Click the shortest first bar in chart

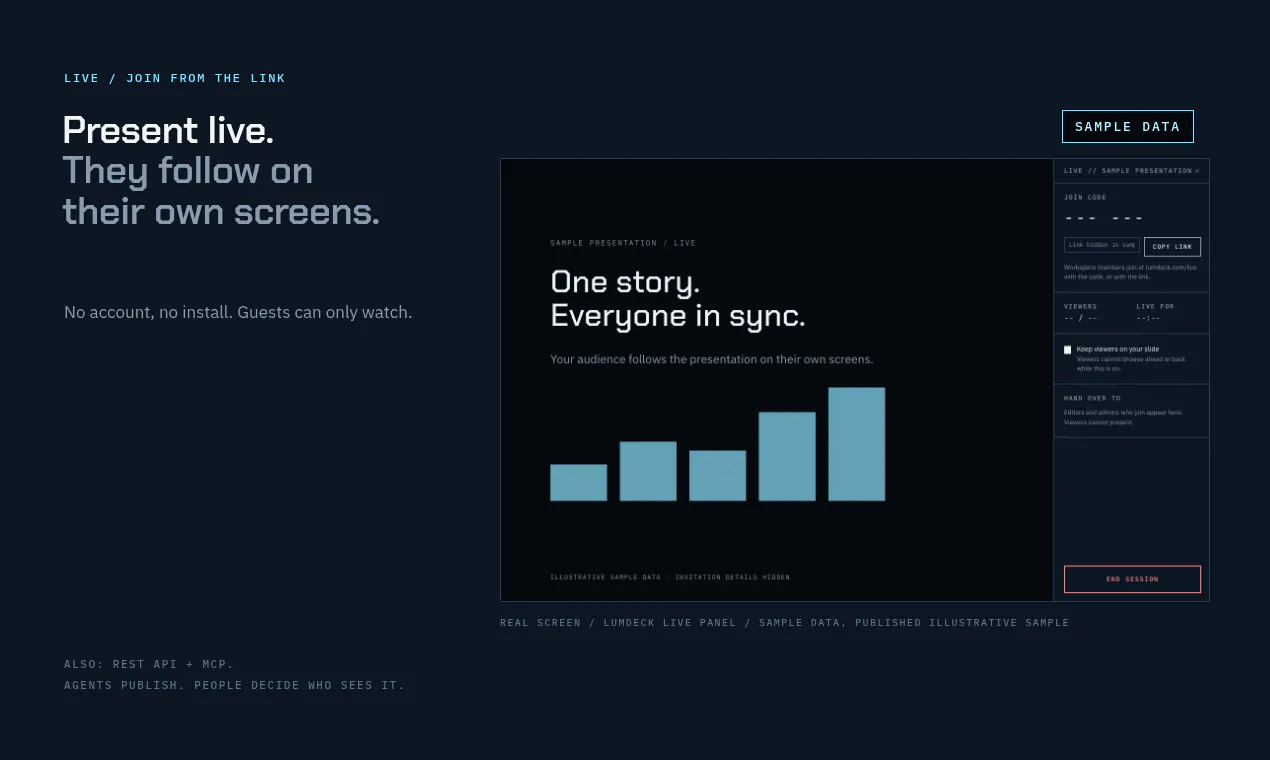579,482
